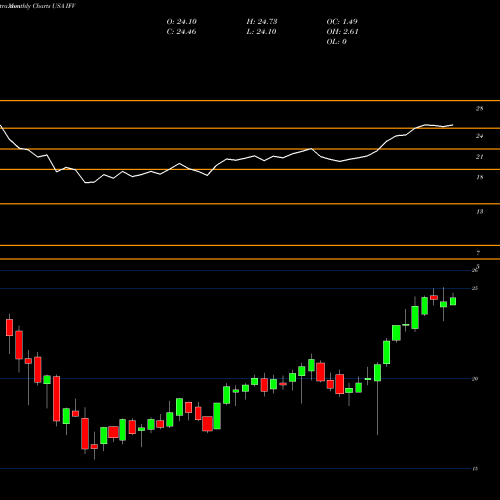Select the open value O: 24.10

coord(182,22)
